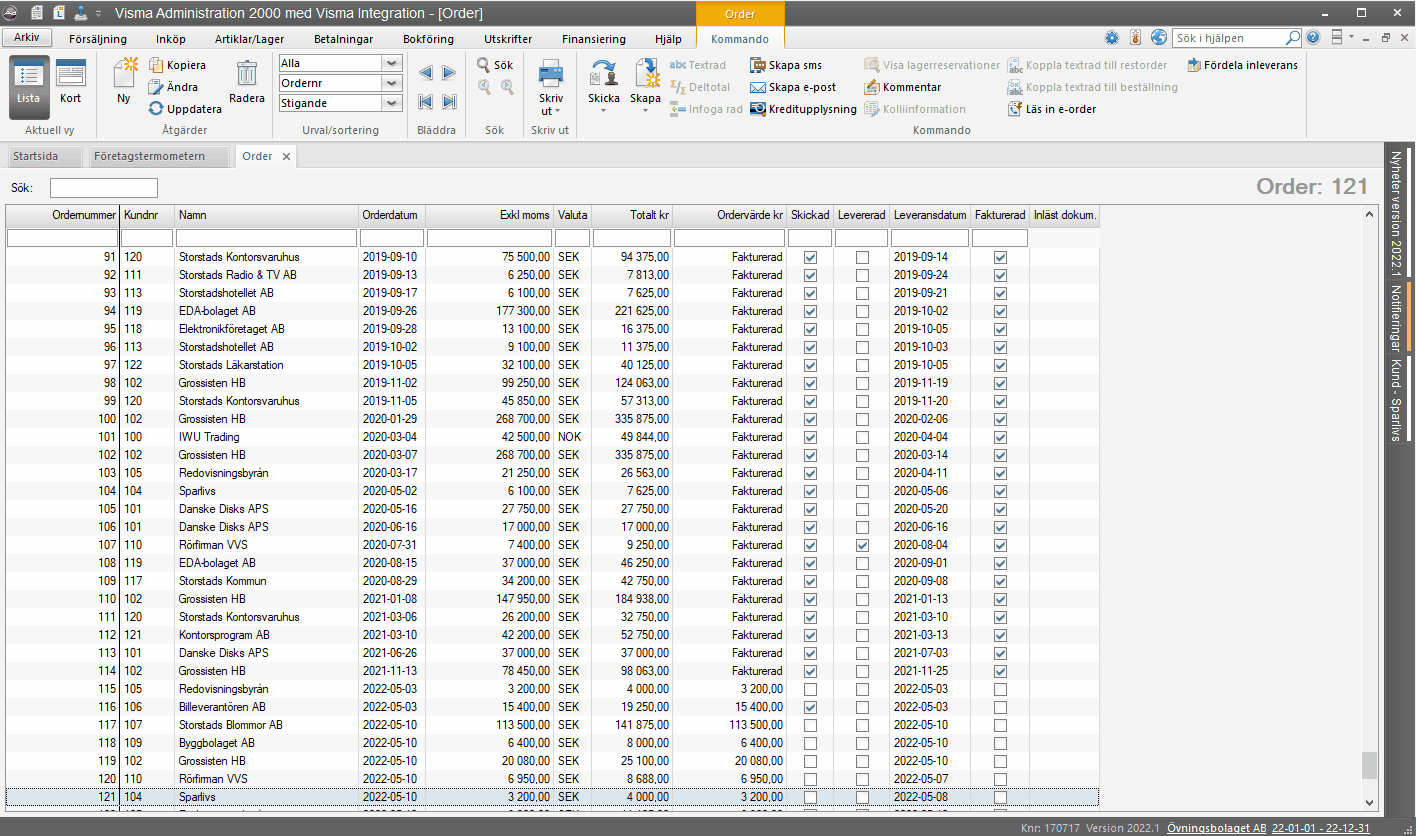Edit the order with Ändra
Screen dimensions: 1416x836
tap(174, 87)
